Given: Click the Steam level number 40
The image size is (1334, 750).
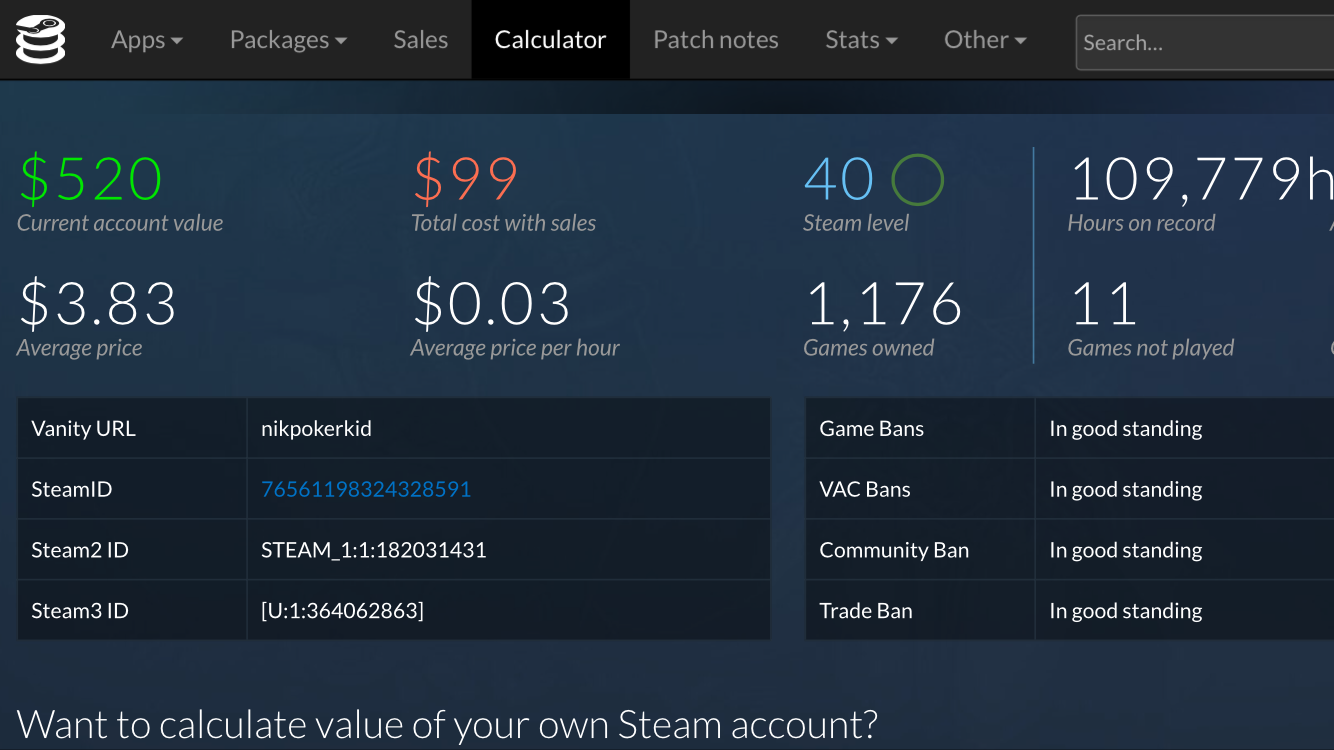Looking at the screenshot, I should (x=839, y=180).
